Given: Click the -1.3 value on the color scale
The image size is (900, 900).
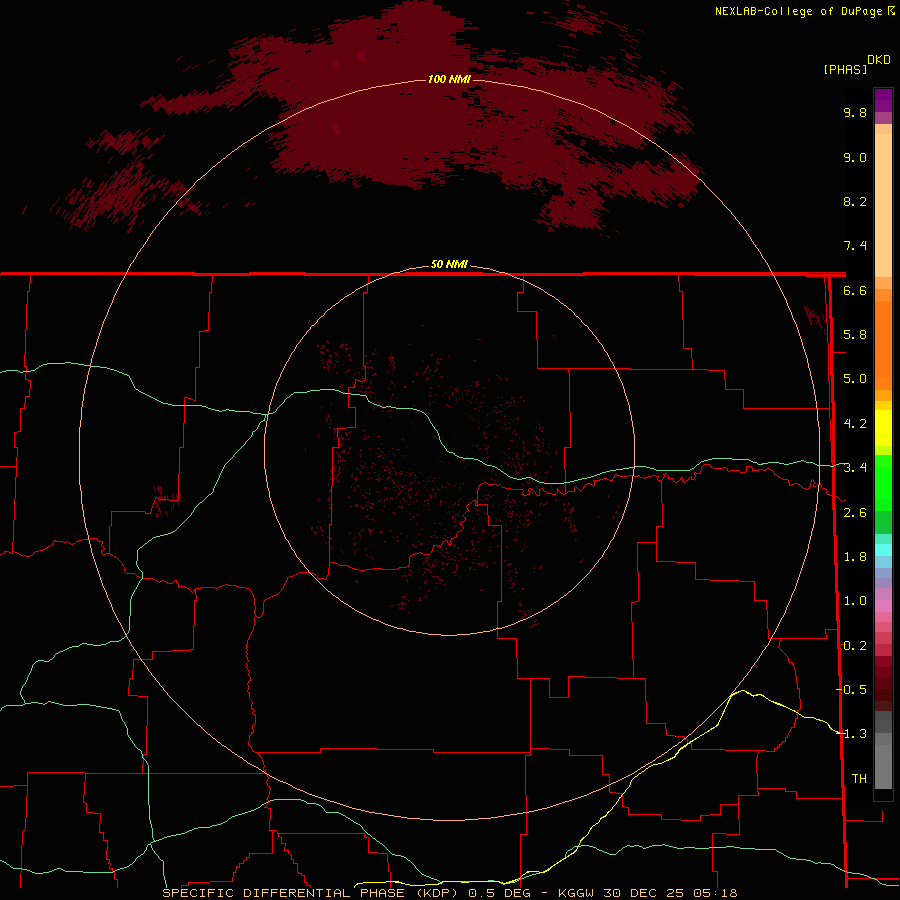Looking at the screenshot, I should tap(851, 734).
